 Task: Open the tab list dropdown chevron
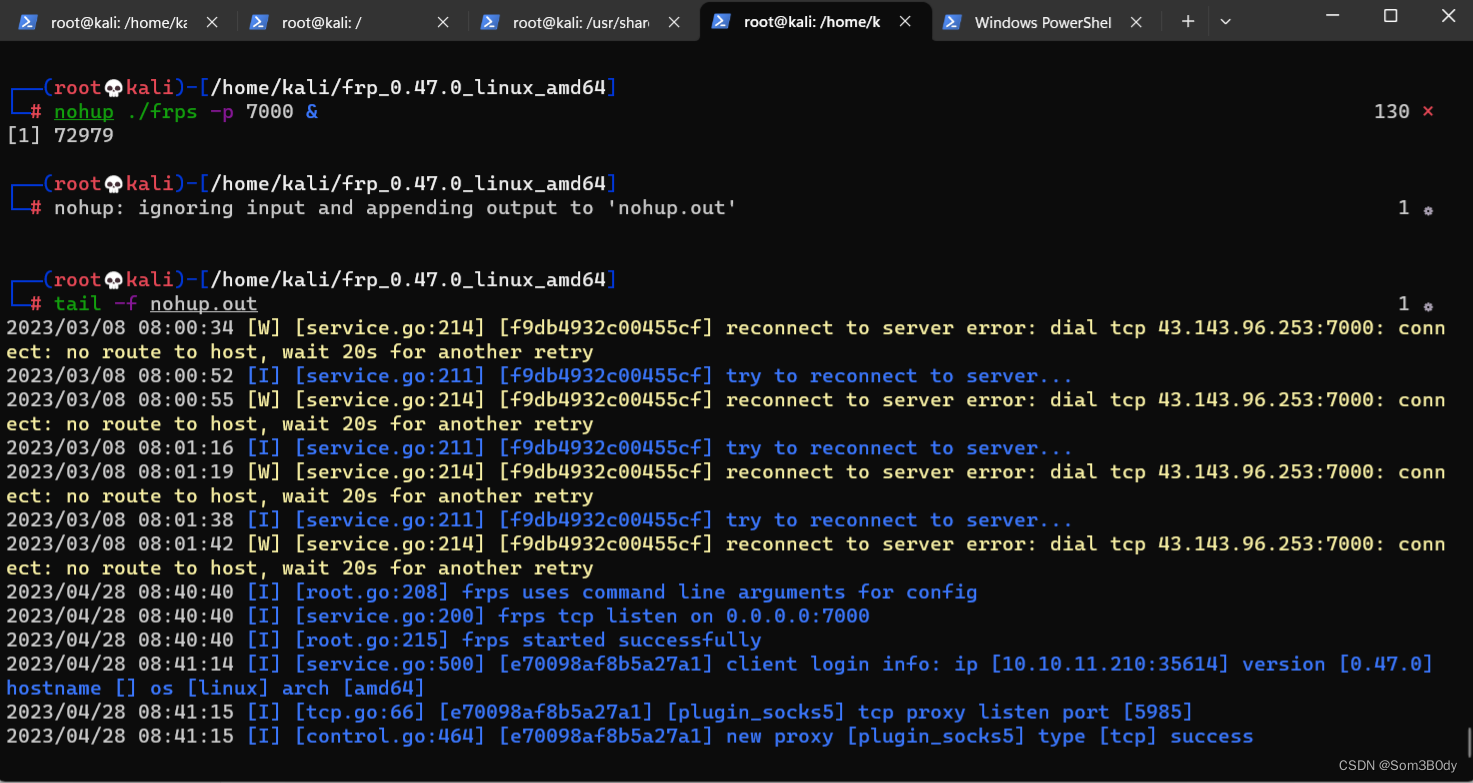click(x=1225, y=21)
